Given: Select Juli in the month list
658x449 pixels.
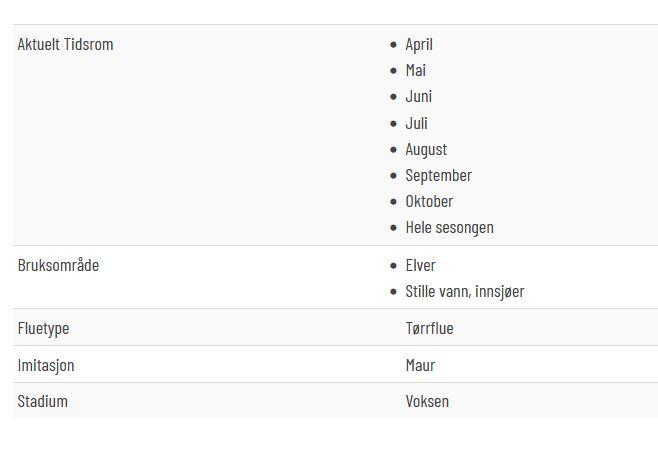Looking at the screenshot, I should (x=416, y=123).
